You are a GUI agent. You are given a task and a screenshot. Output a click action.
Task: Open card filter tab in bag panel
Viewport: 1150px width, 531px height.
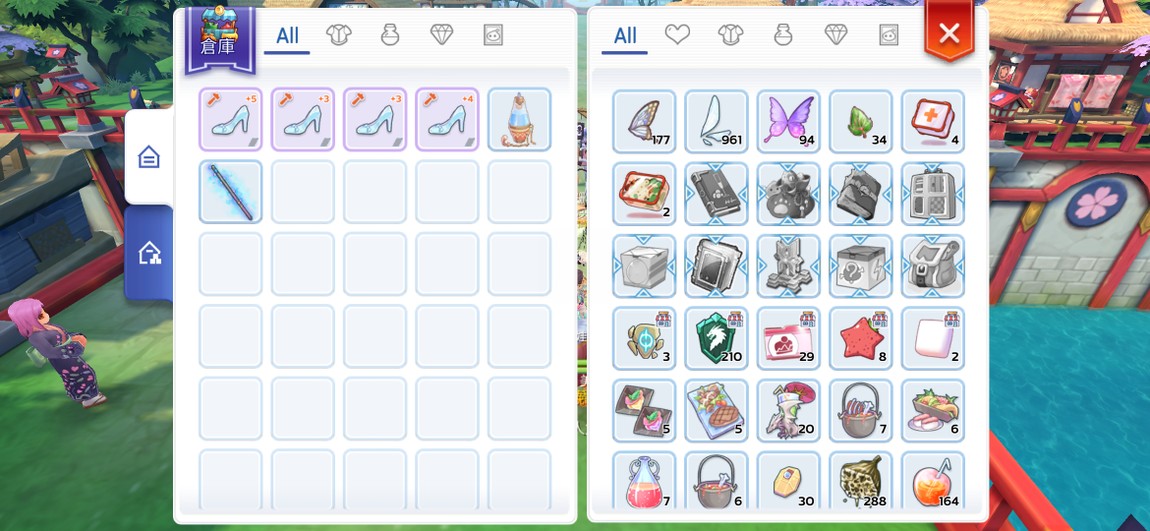coord(889,34)
